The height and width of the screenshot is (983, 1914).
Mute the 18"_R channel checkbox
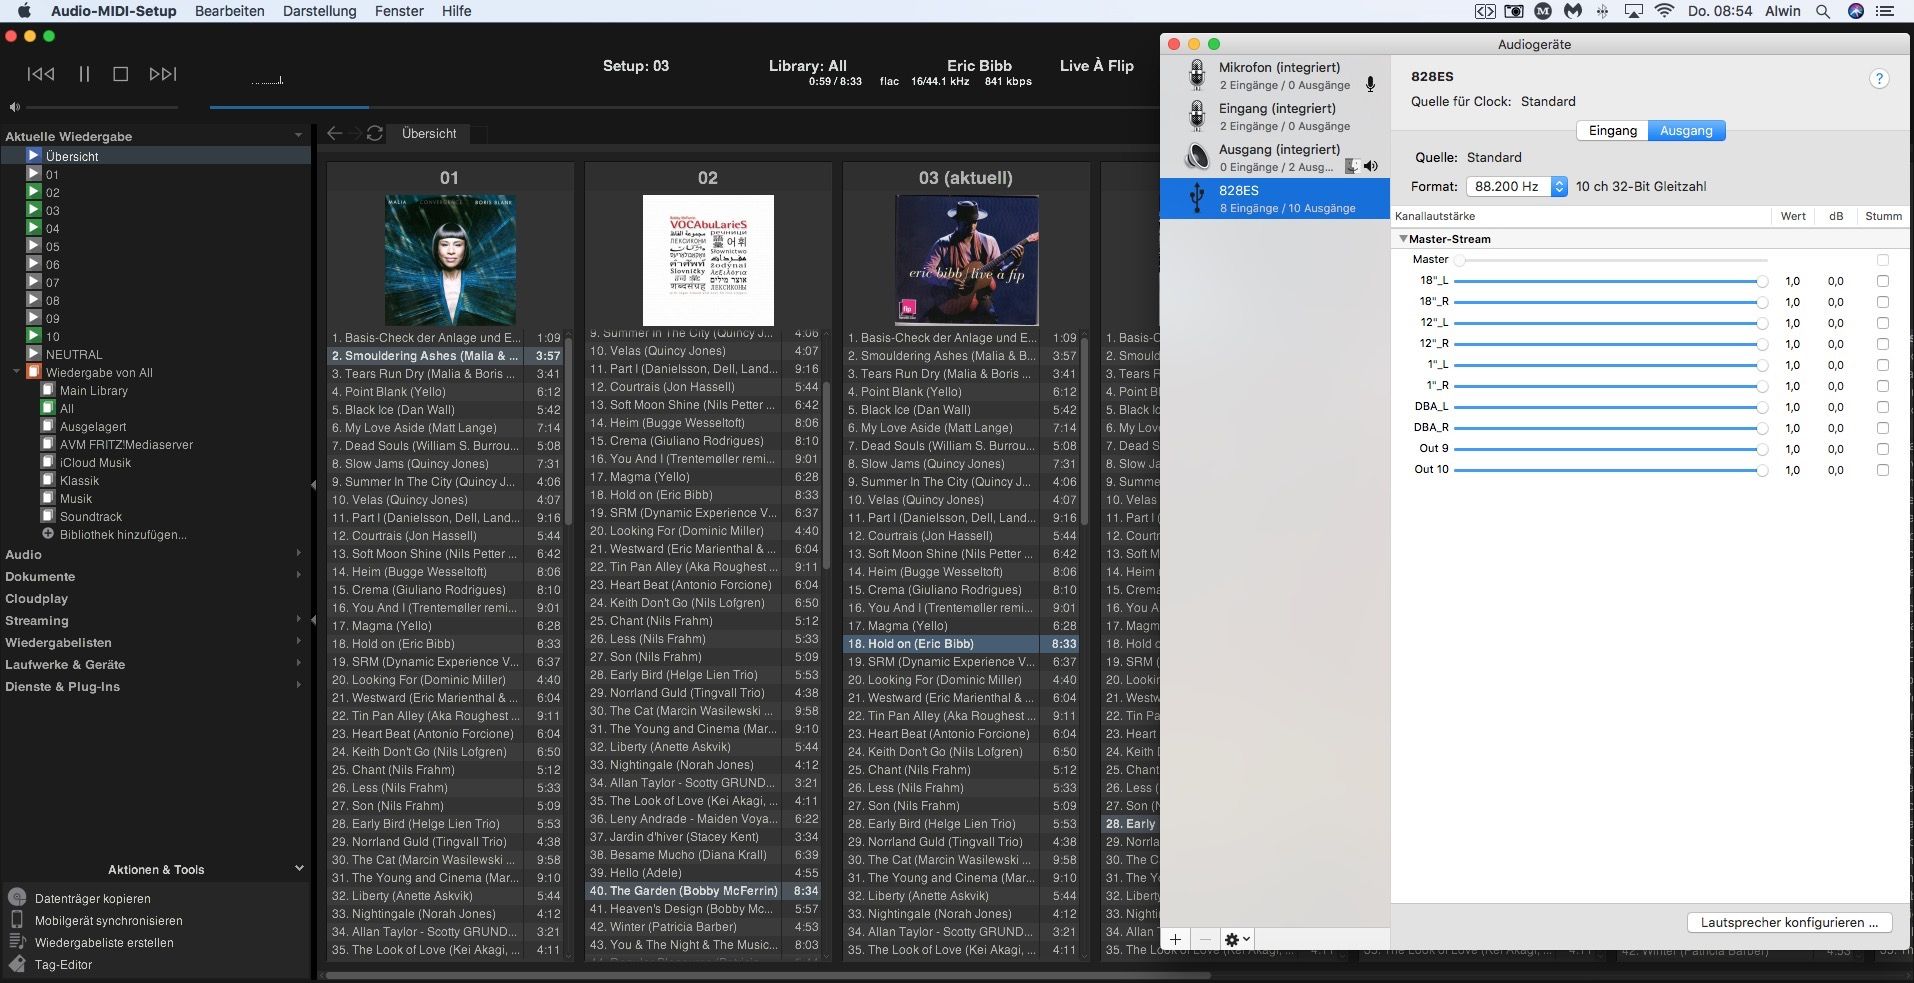coord(1883,302)
